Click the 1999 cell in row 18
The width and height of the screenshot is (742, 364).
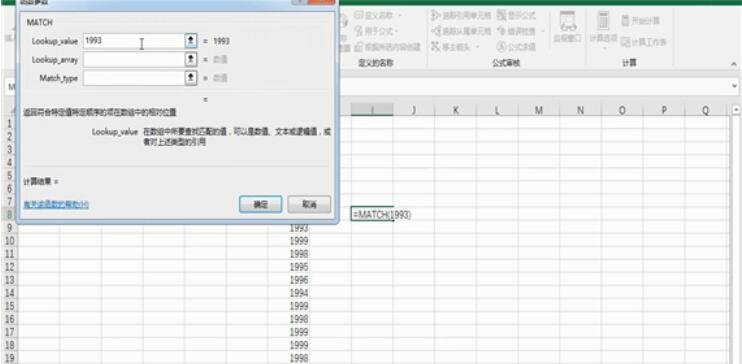click(x=289, y=345)
